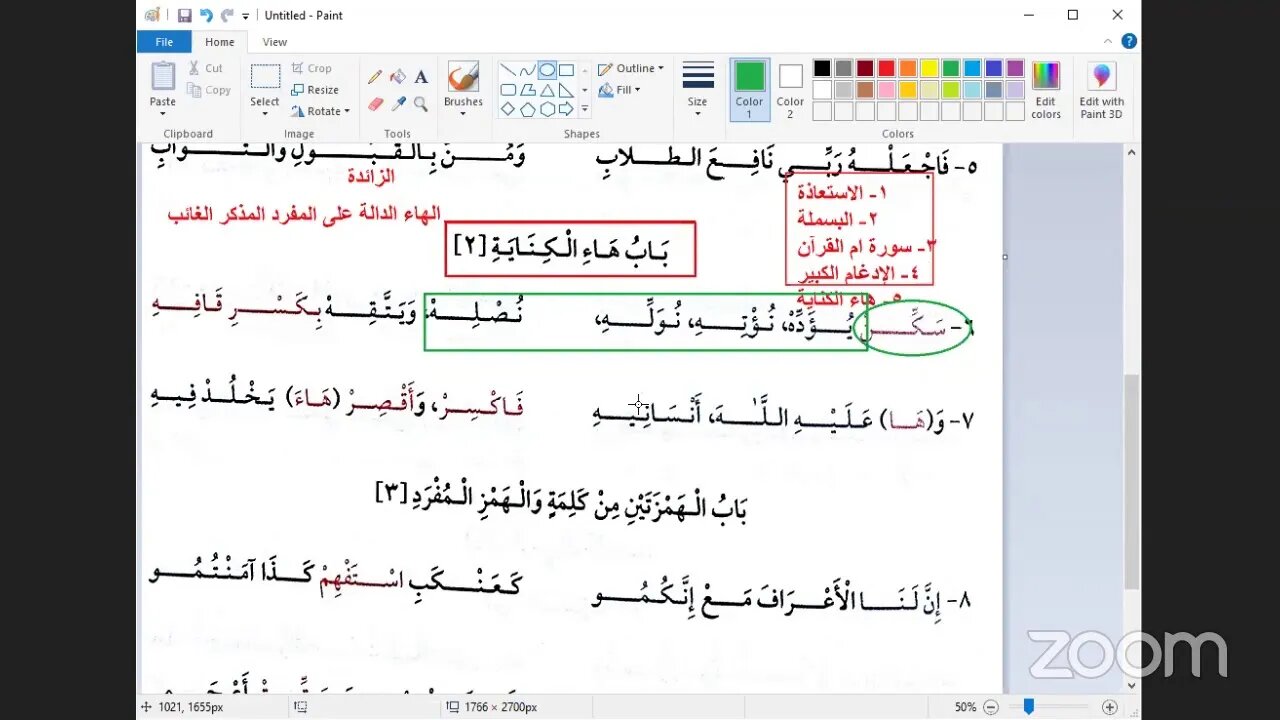This screenshot has width=1280, height=720.
Task: Click the Undo arrow in title bar
Action: (206, 15)
